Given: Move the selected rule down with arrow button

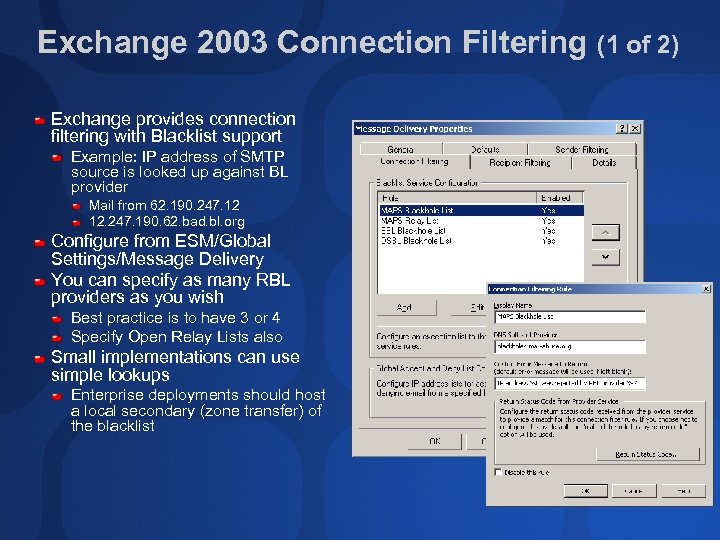Looking at the screenshot, I should [605, 257].
